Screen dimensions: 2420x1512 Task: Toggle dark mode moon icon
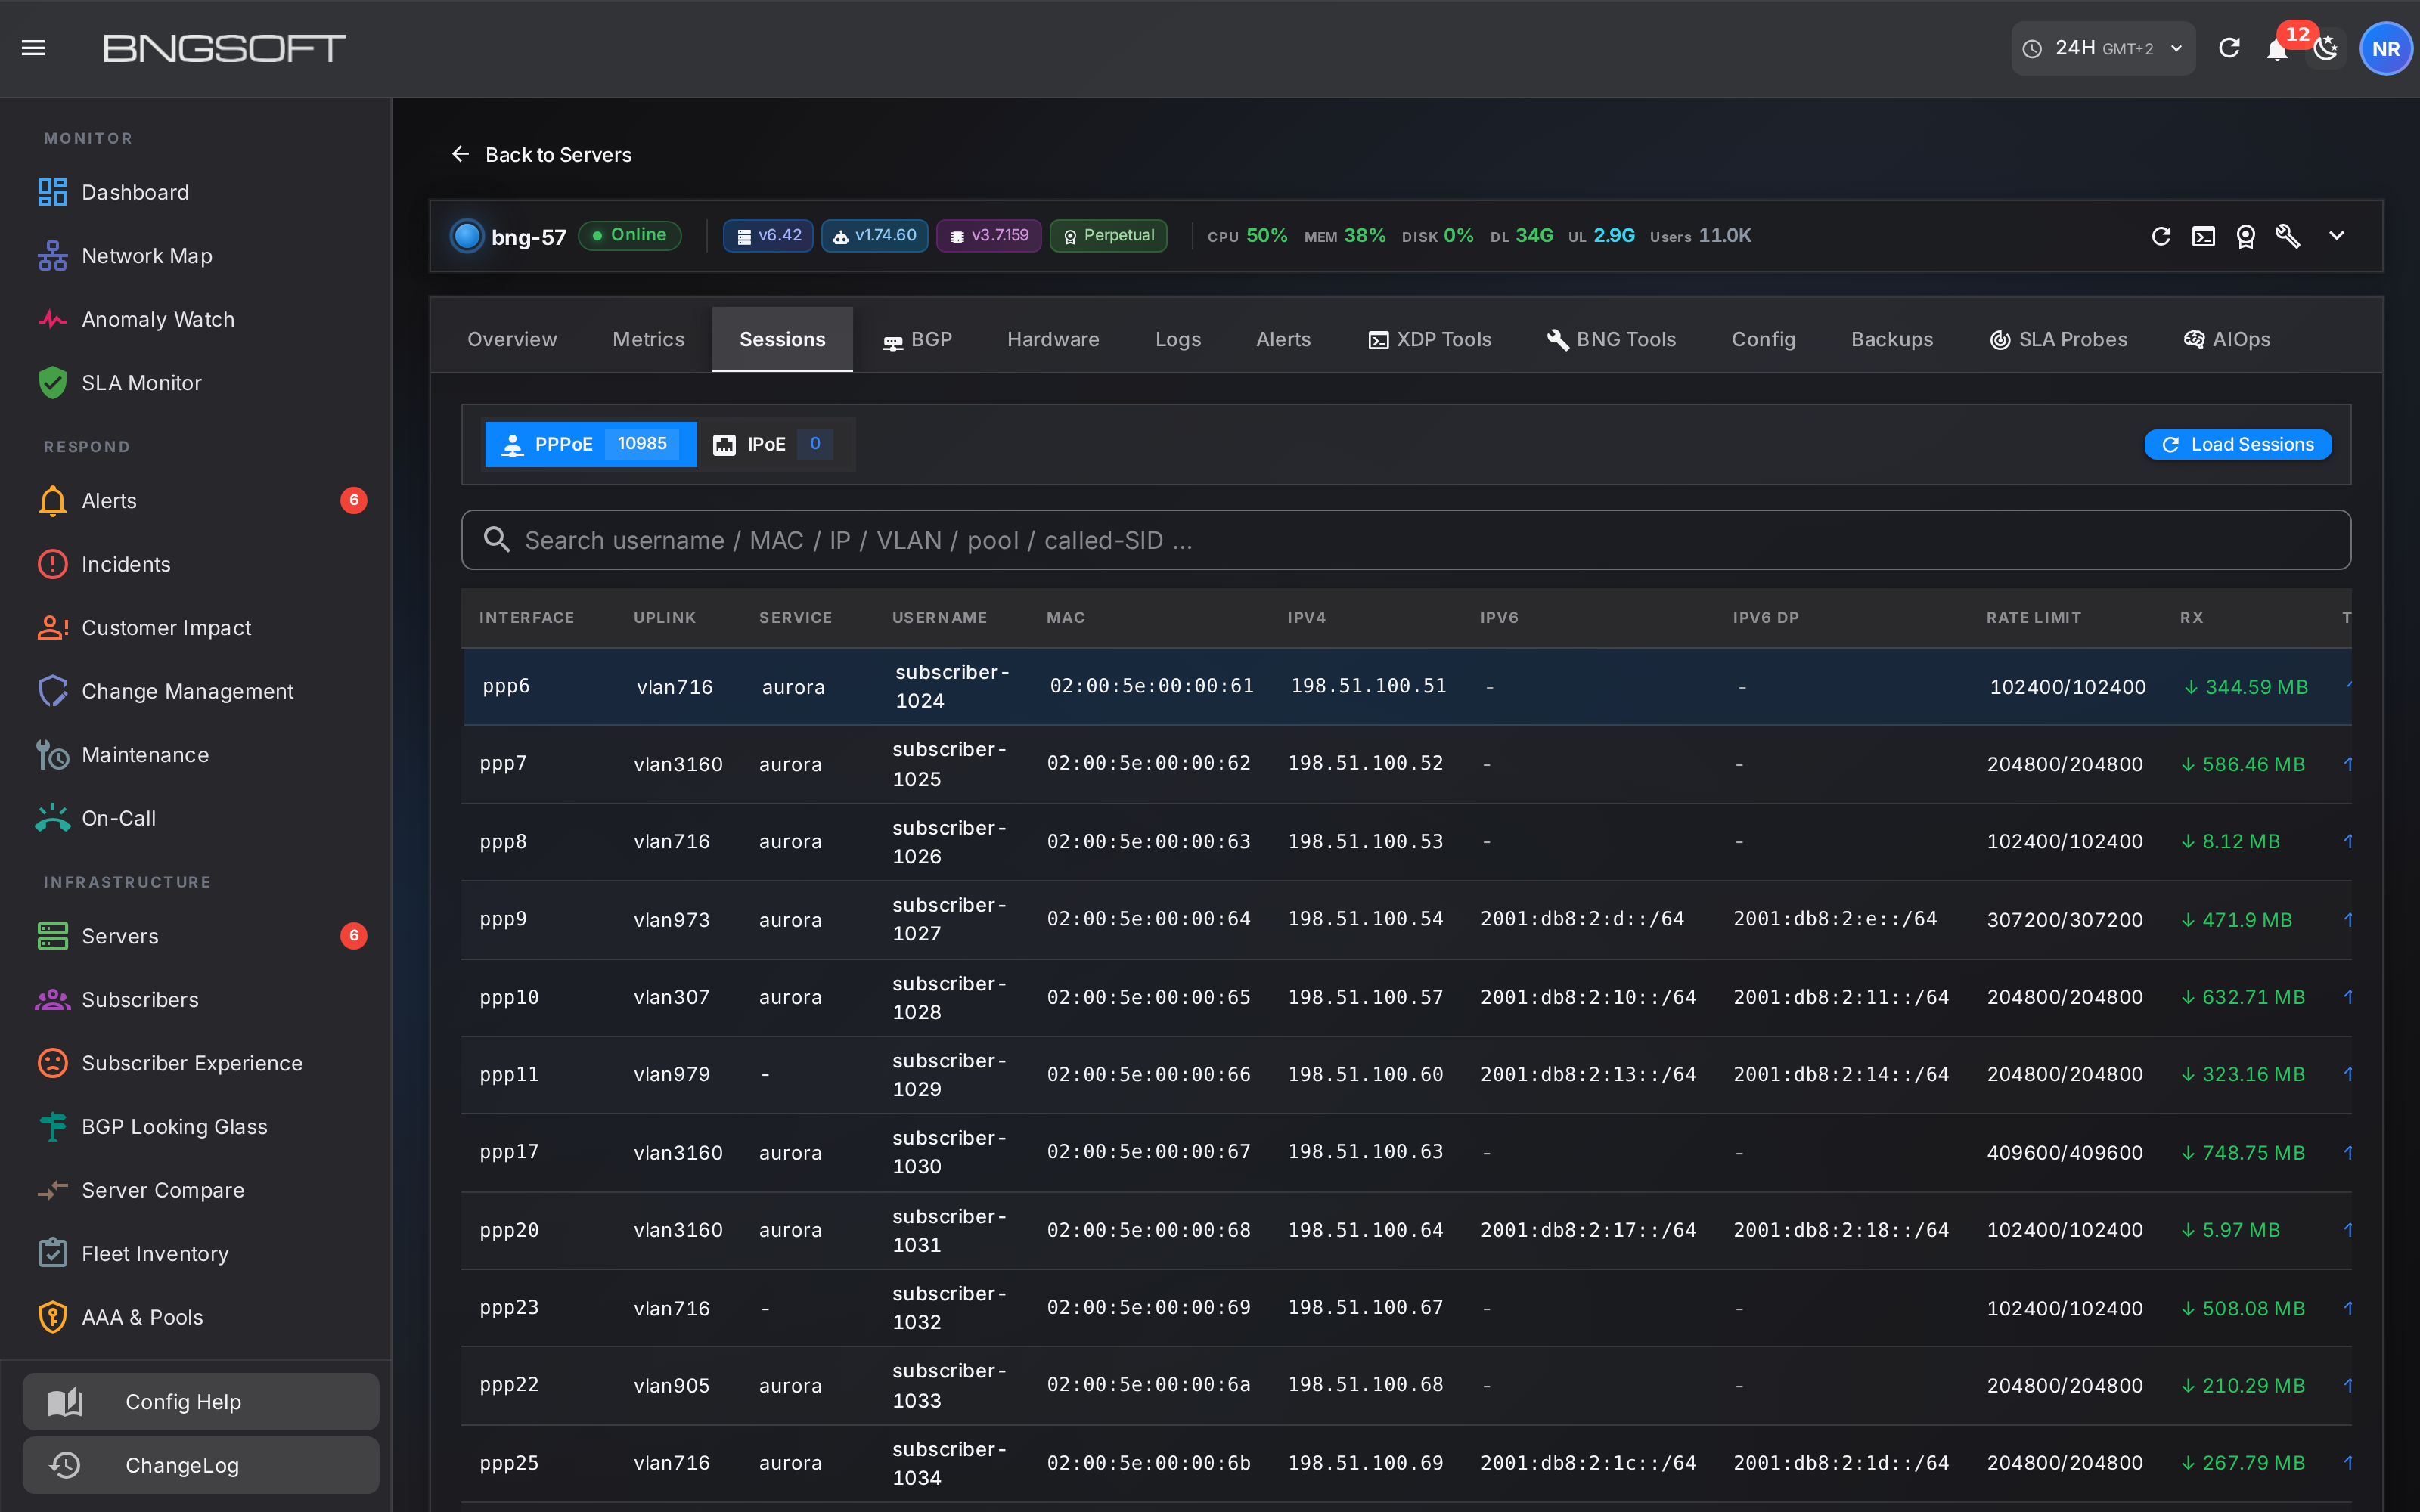tap(2327, 48)
